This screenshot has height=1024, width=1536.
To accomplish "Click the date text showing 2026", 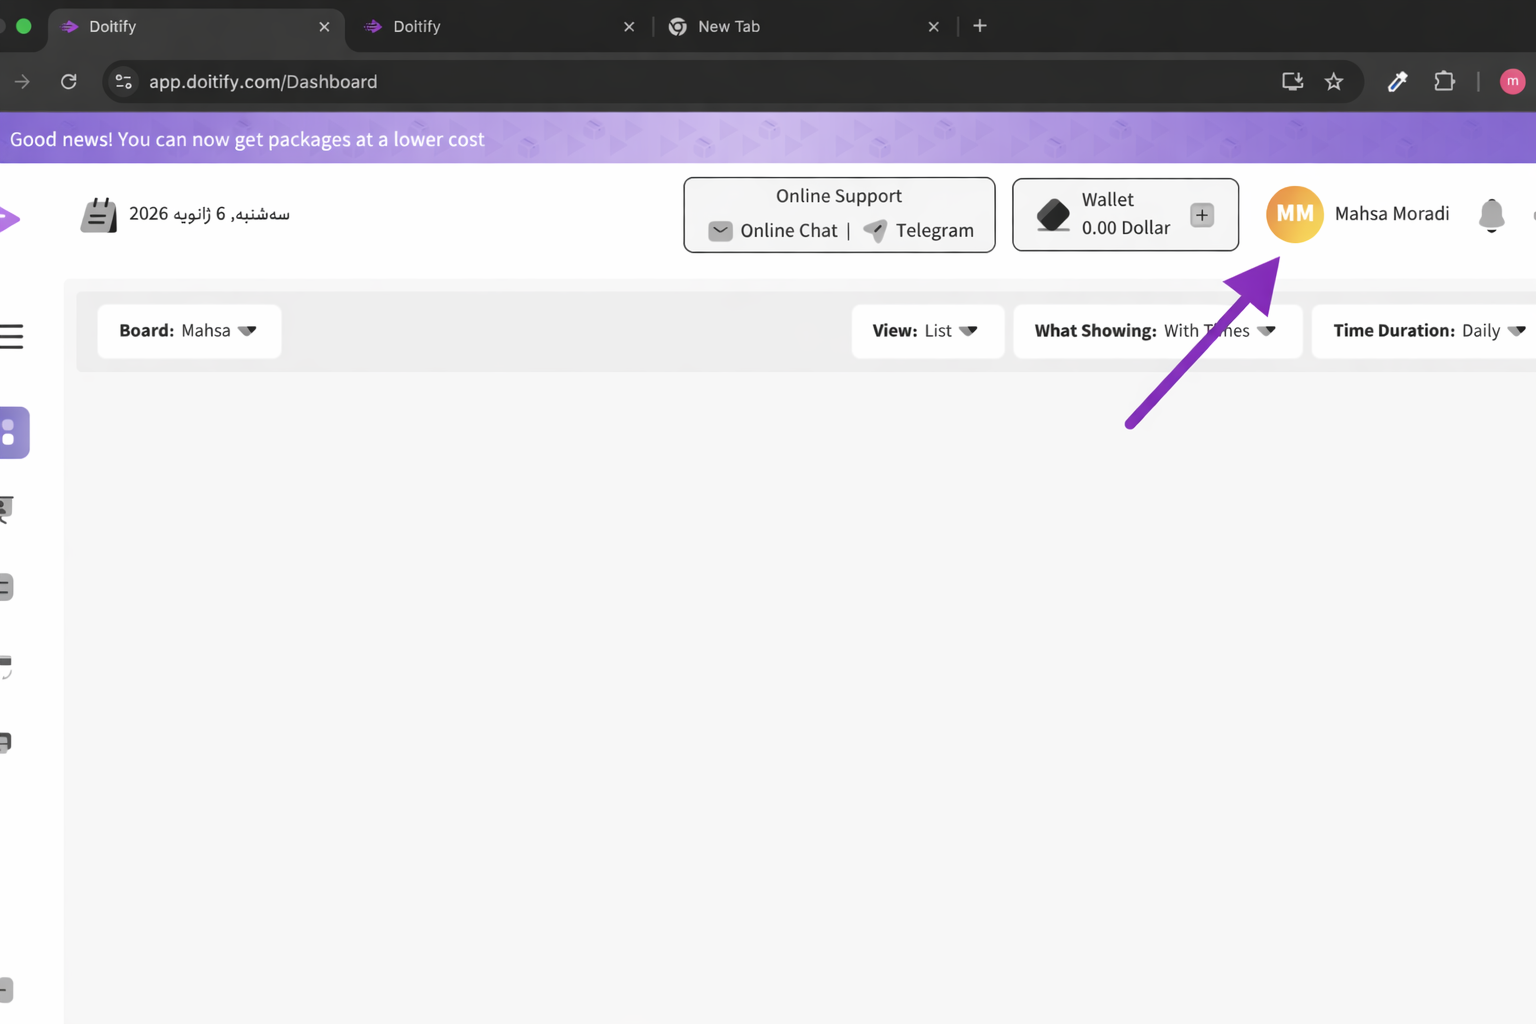I will 209,214.
